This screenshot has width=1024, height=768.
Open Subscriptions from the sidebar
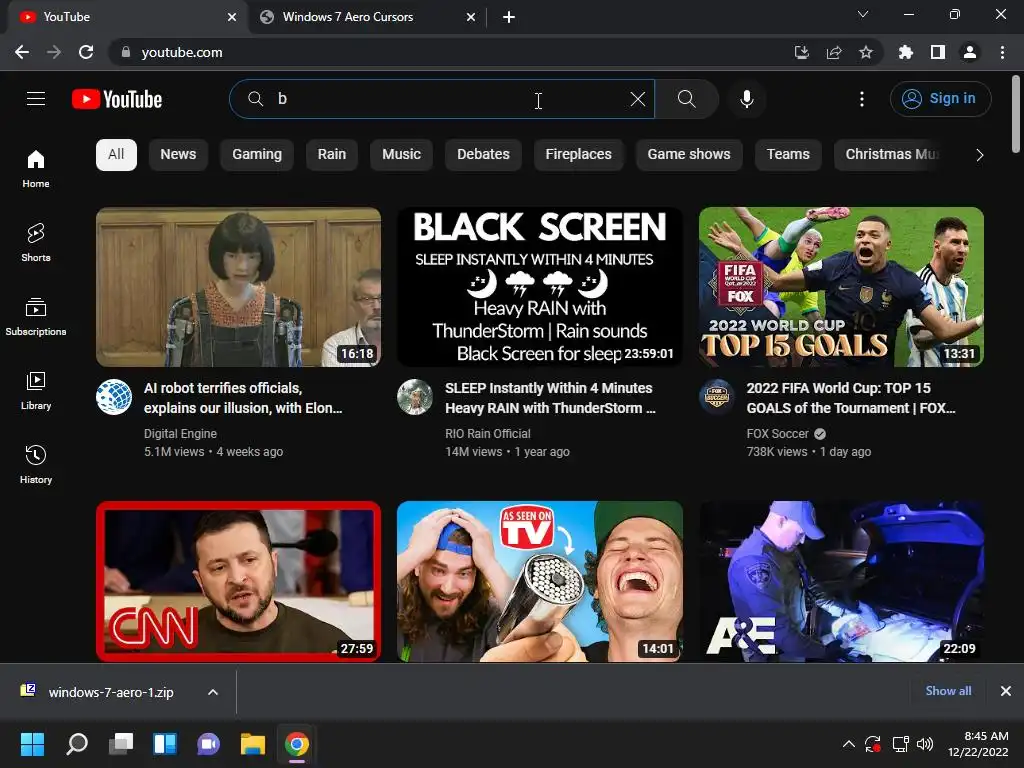click(x=36, y=317)
